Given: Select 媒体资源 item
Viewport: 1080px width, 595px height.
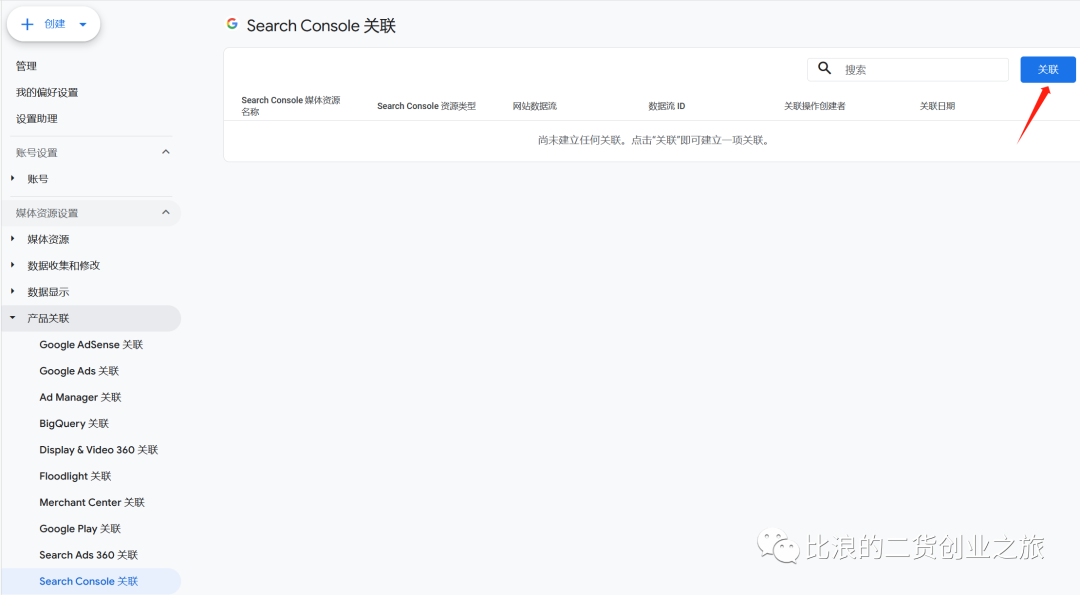Looking at the screenshot, I should [x=48, y=240].
